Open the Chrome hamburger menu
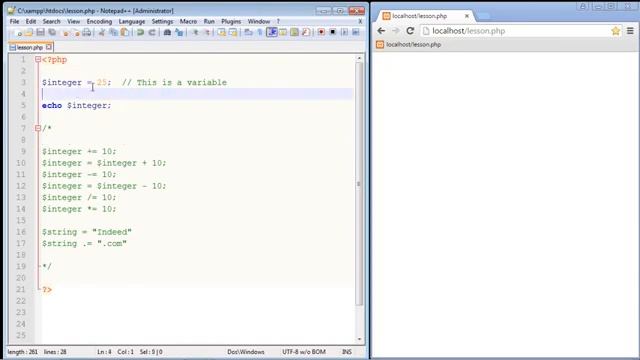The width and height of the screenshot is (640, 360). click(630, 31)
